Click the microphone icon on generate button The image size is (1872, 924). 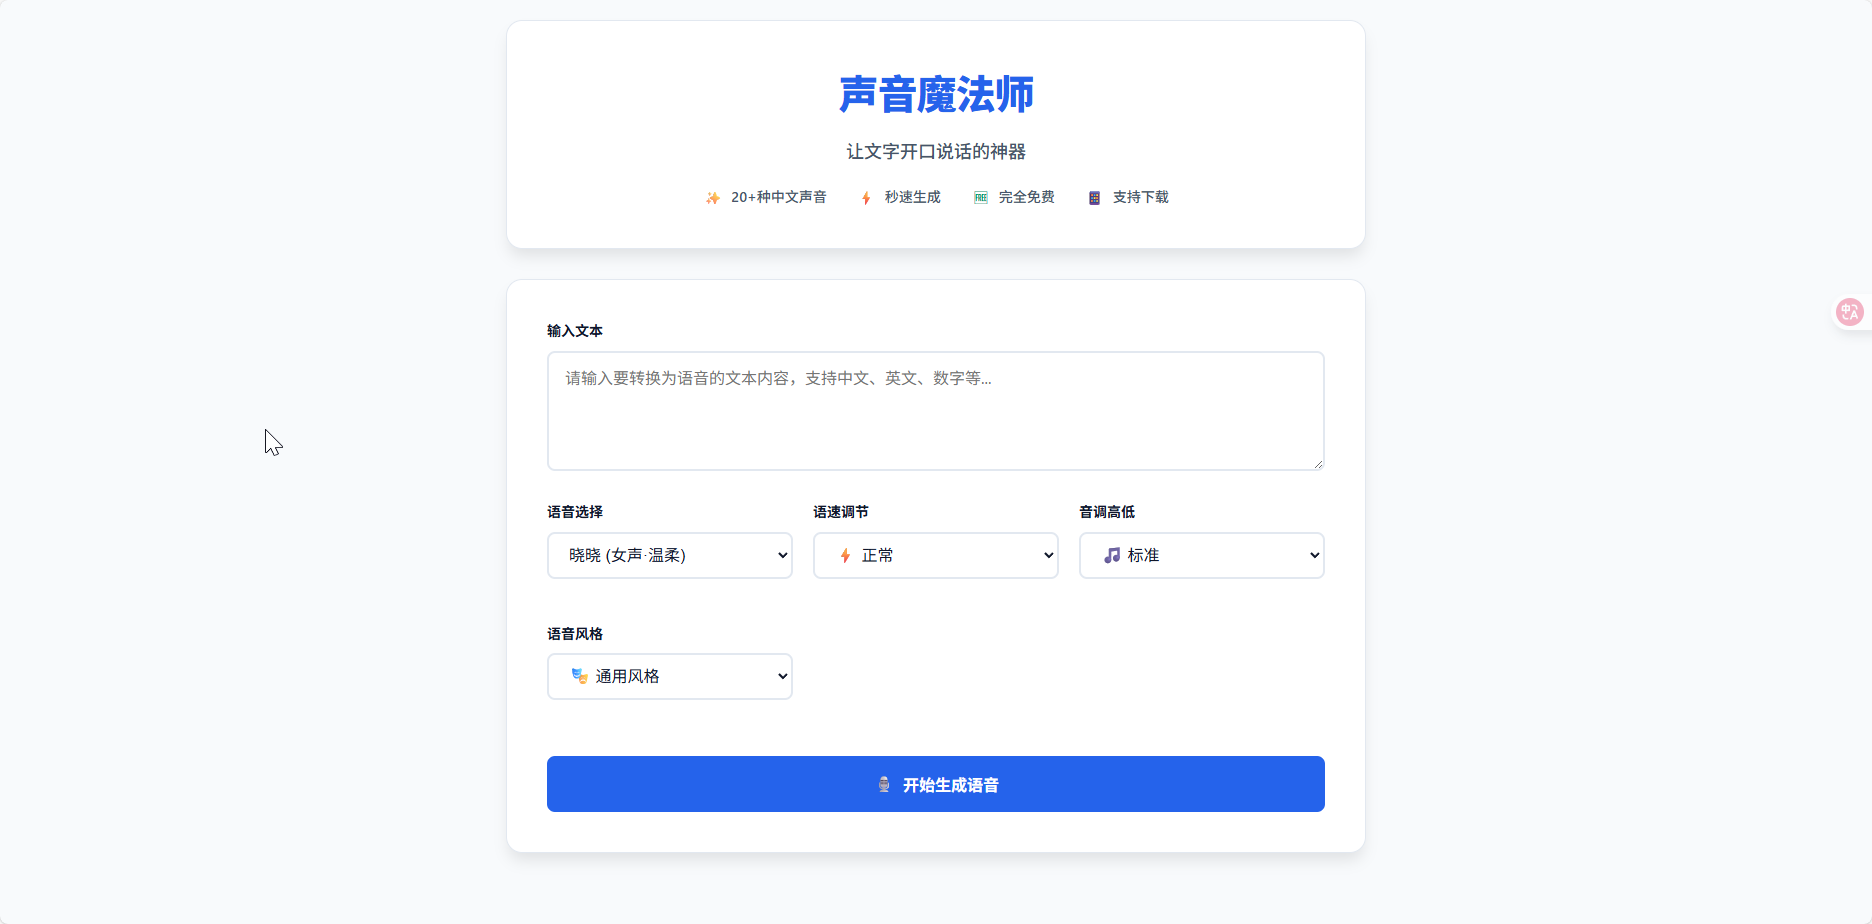point(884,785)
